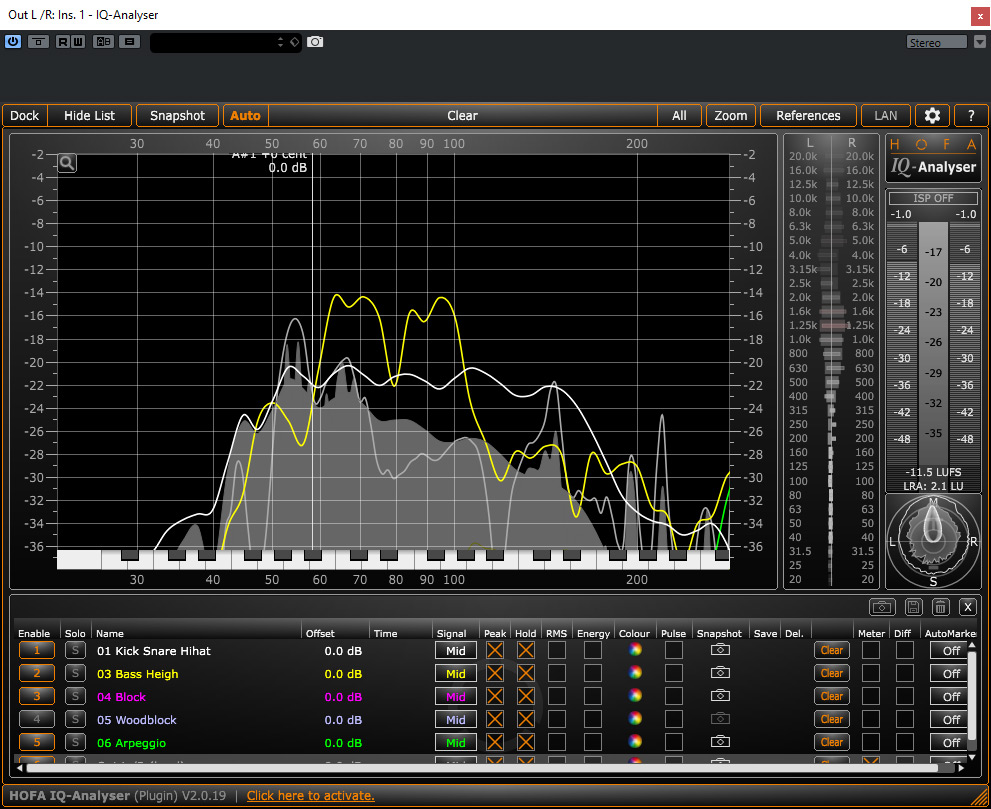Click the 'Click here to activate' link
991x809 pixels.
point(310,795)
